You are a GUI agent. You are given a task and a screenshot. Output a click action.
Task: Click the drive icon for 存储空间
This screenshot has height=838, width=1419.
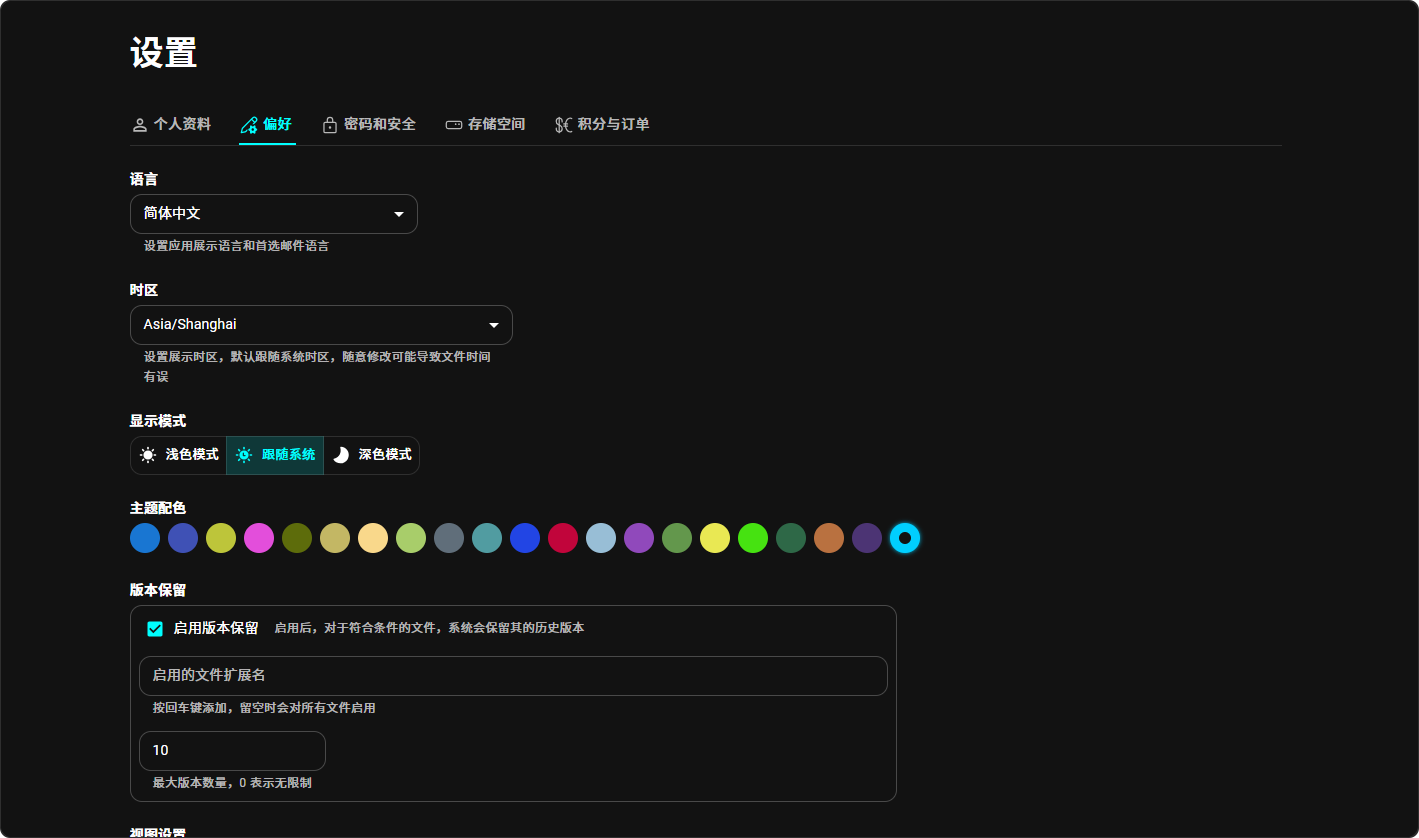pyautogui.click(x=454, y=125)
